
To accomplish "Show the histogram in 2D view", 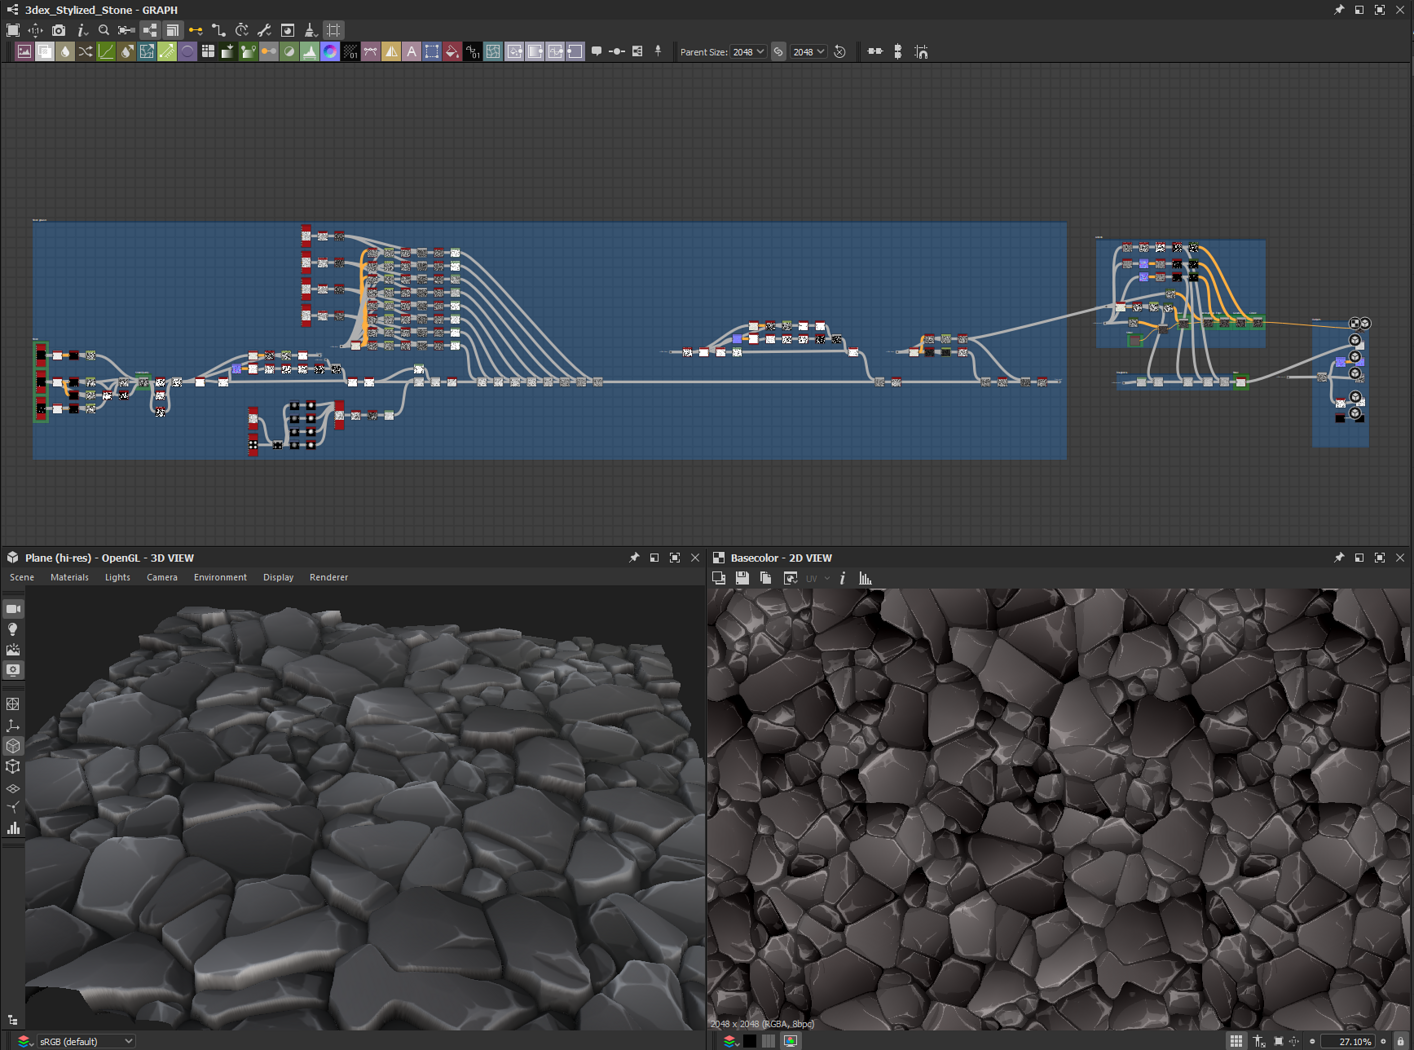I will 865,578.
